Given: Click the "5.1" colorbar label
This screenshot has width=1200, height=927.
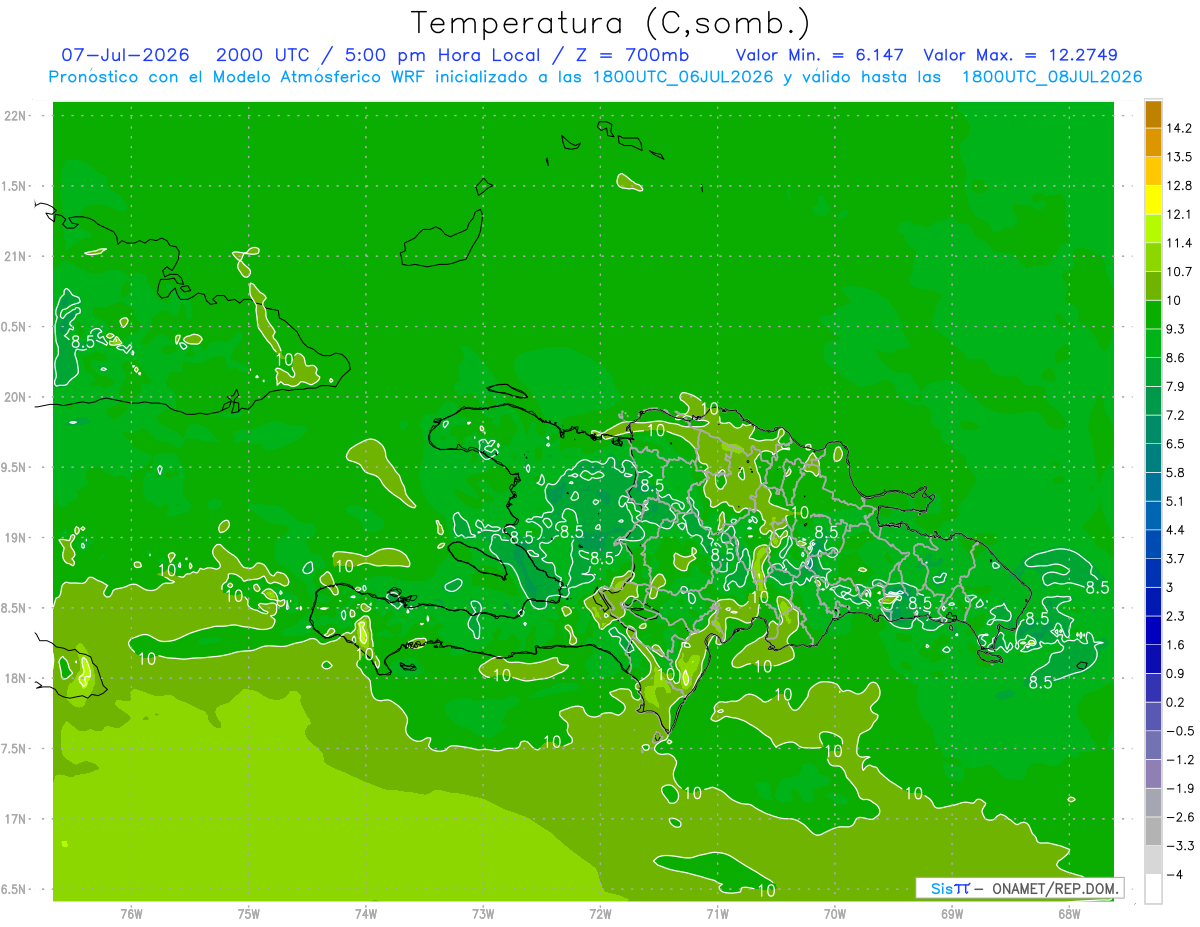Looking at the screenshot, I should click(1176, 501).
